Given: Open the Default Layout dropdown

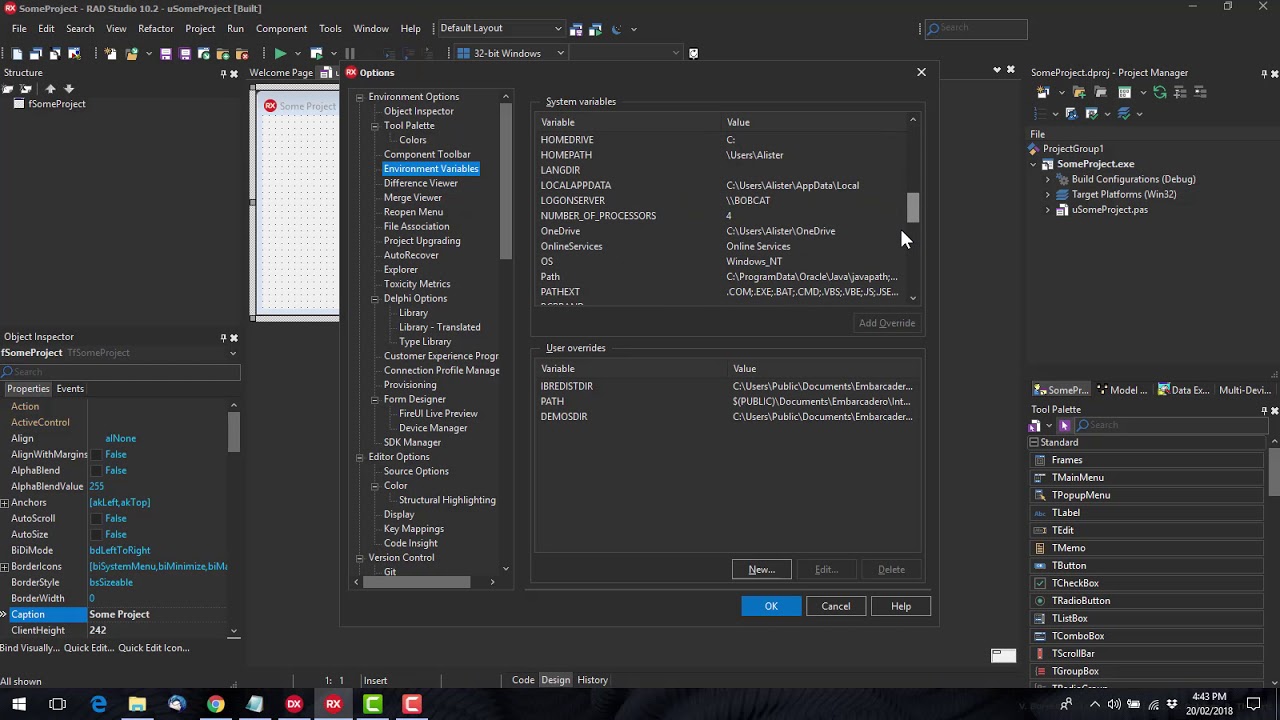Looking at the screenshot, I should [x=558, y=28].
